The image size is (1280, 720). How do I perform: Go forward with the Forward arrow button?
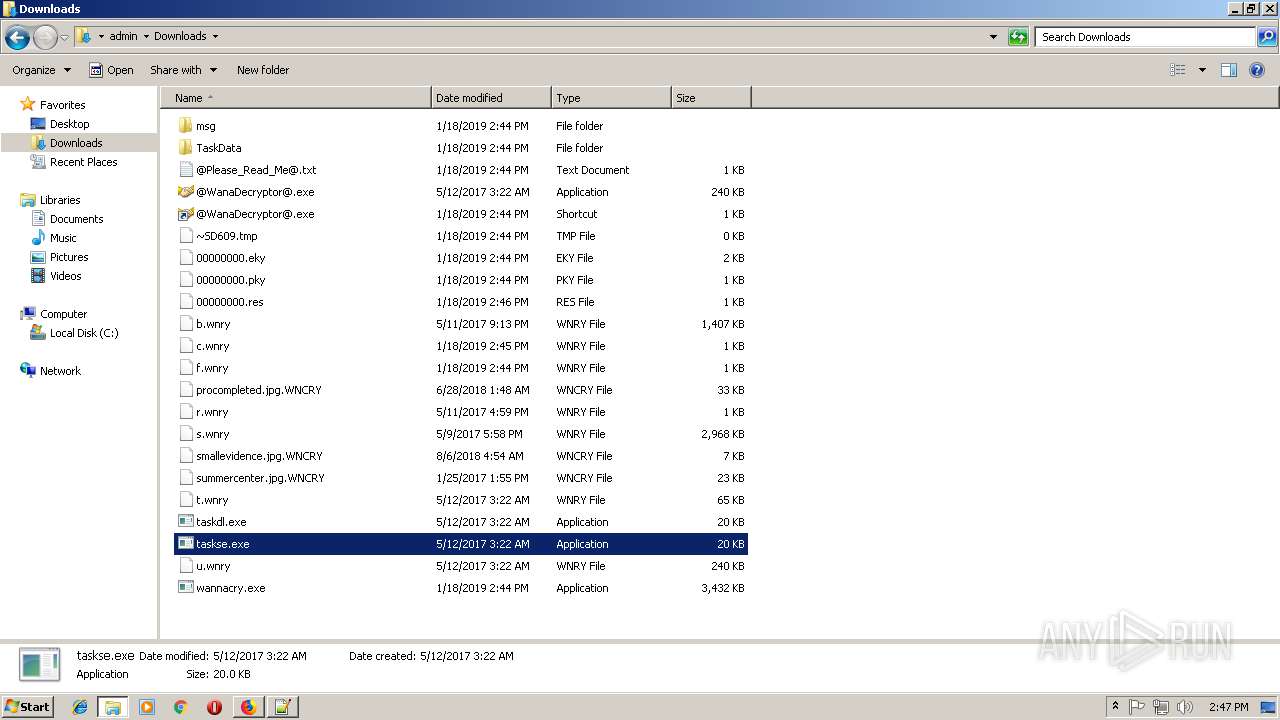point(45,38)
